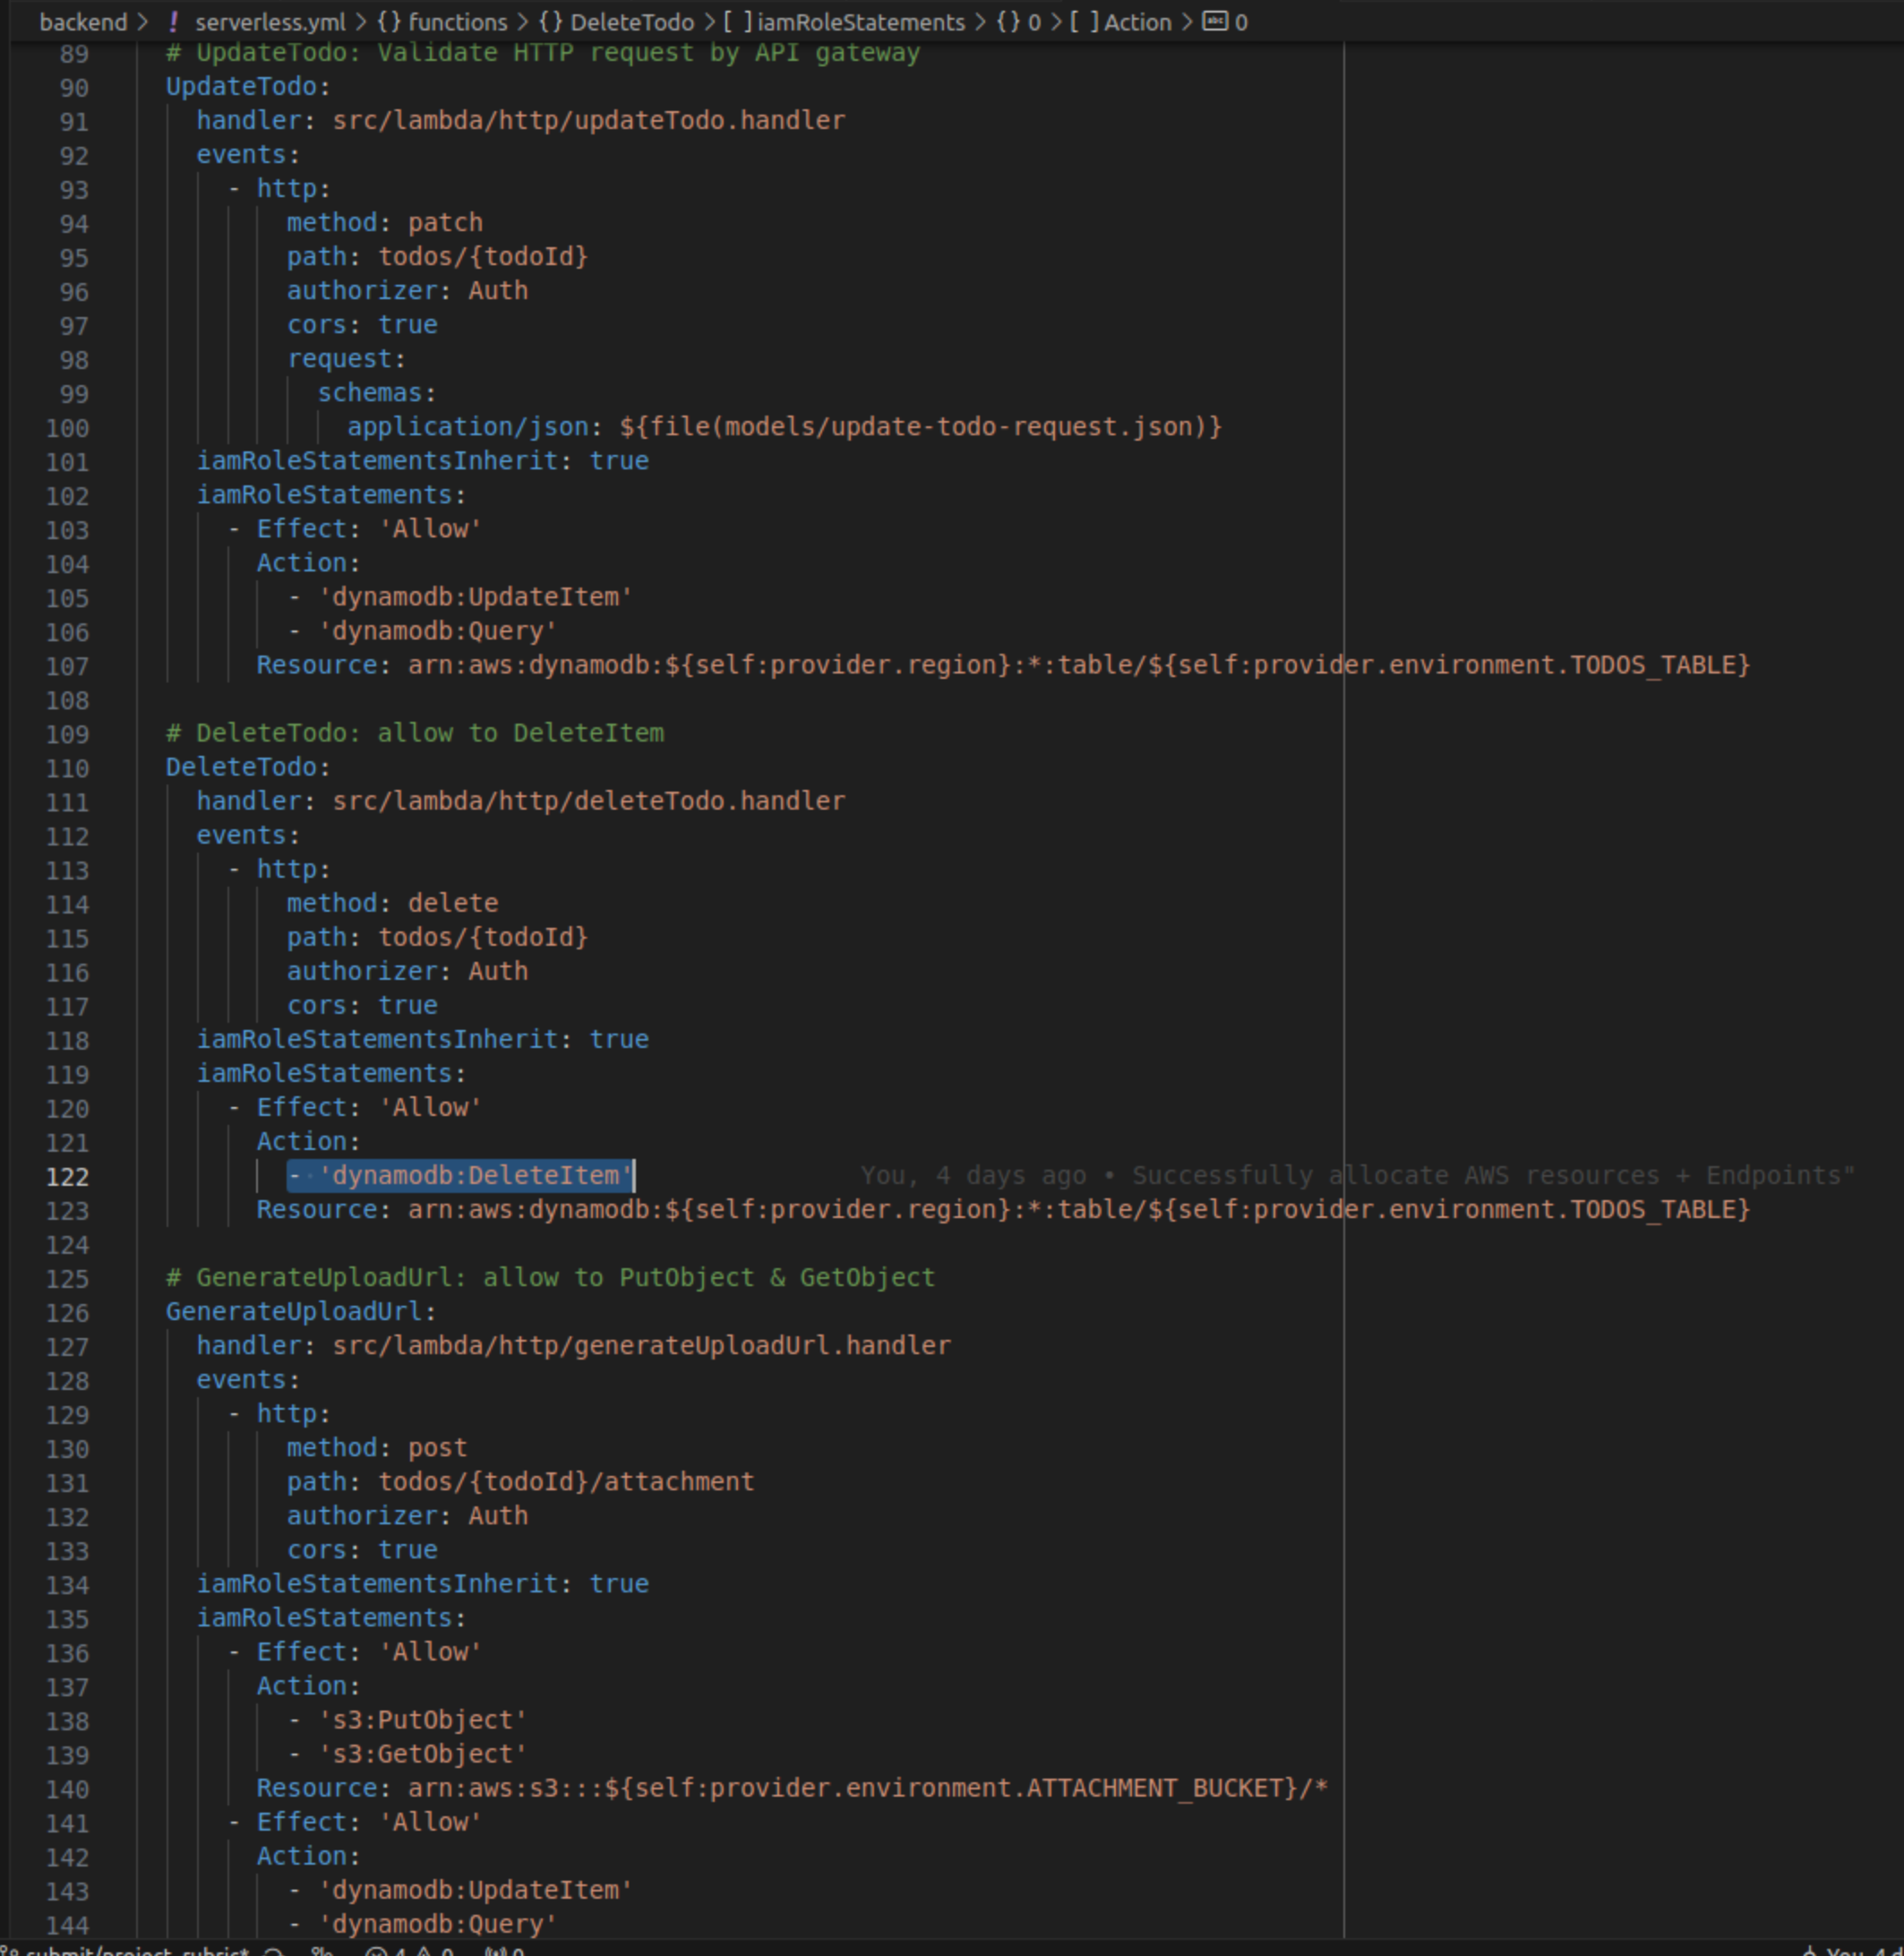Click the ATTACHMENT_BUCKET resource ARN on line 140
Viewport: 1904px width, 1956px height.
[x=868, y=1788]
